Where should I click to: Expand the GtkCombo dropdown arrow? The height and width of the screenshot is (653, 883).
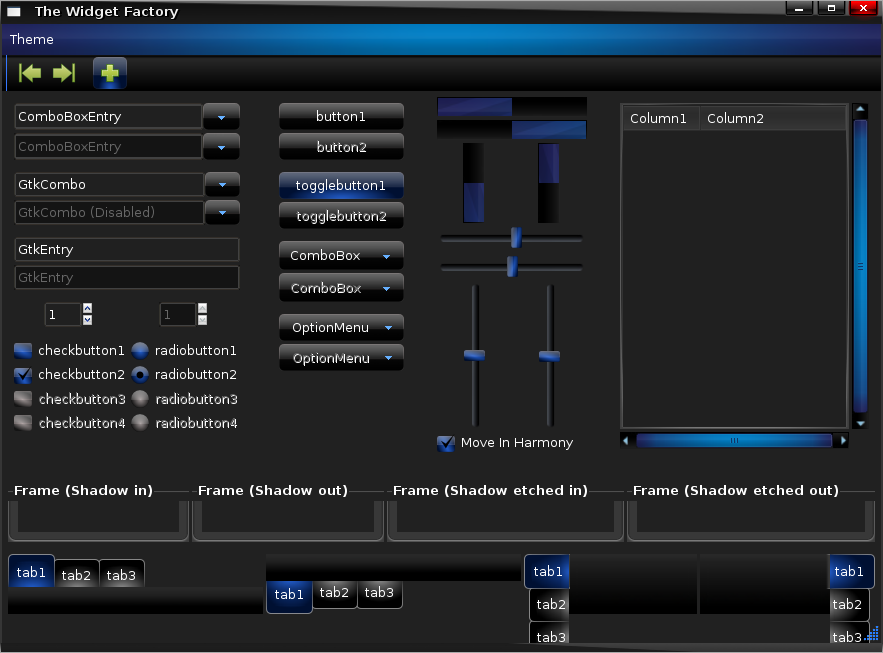tap(222, 184)
